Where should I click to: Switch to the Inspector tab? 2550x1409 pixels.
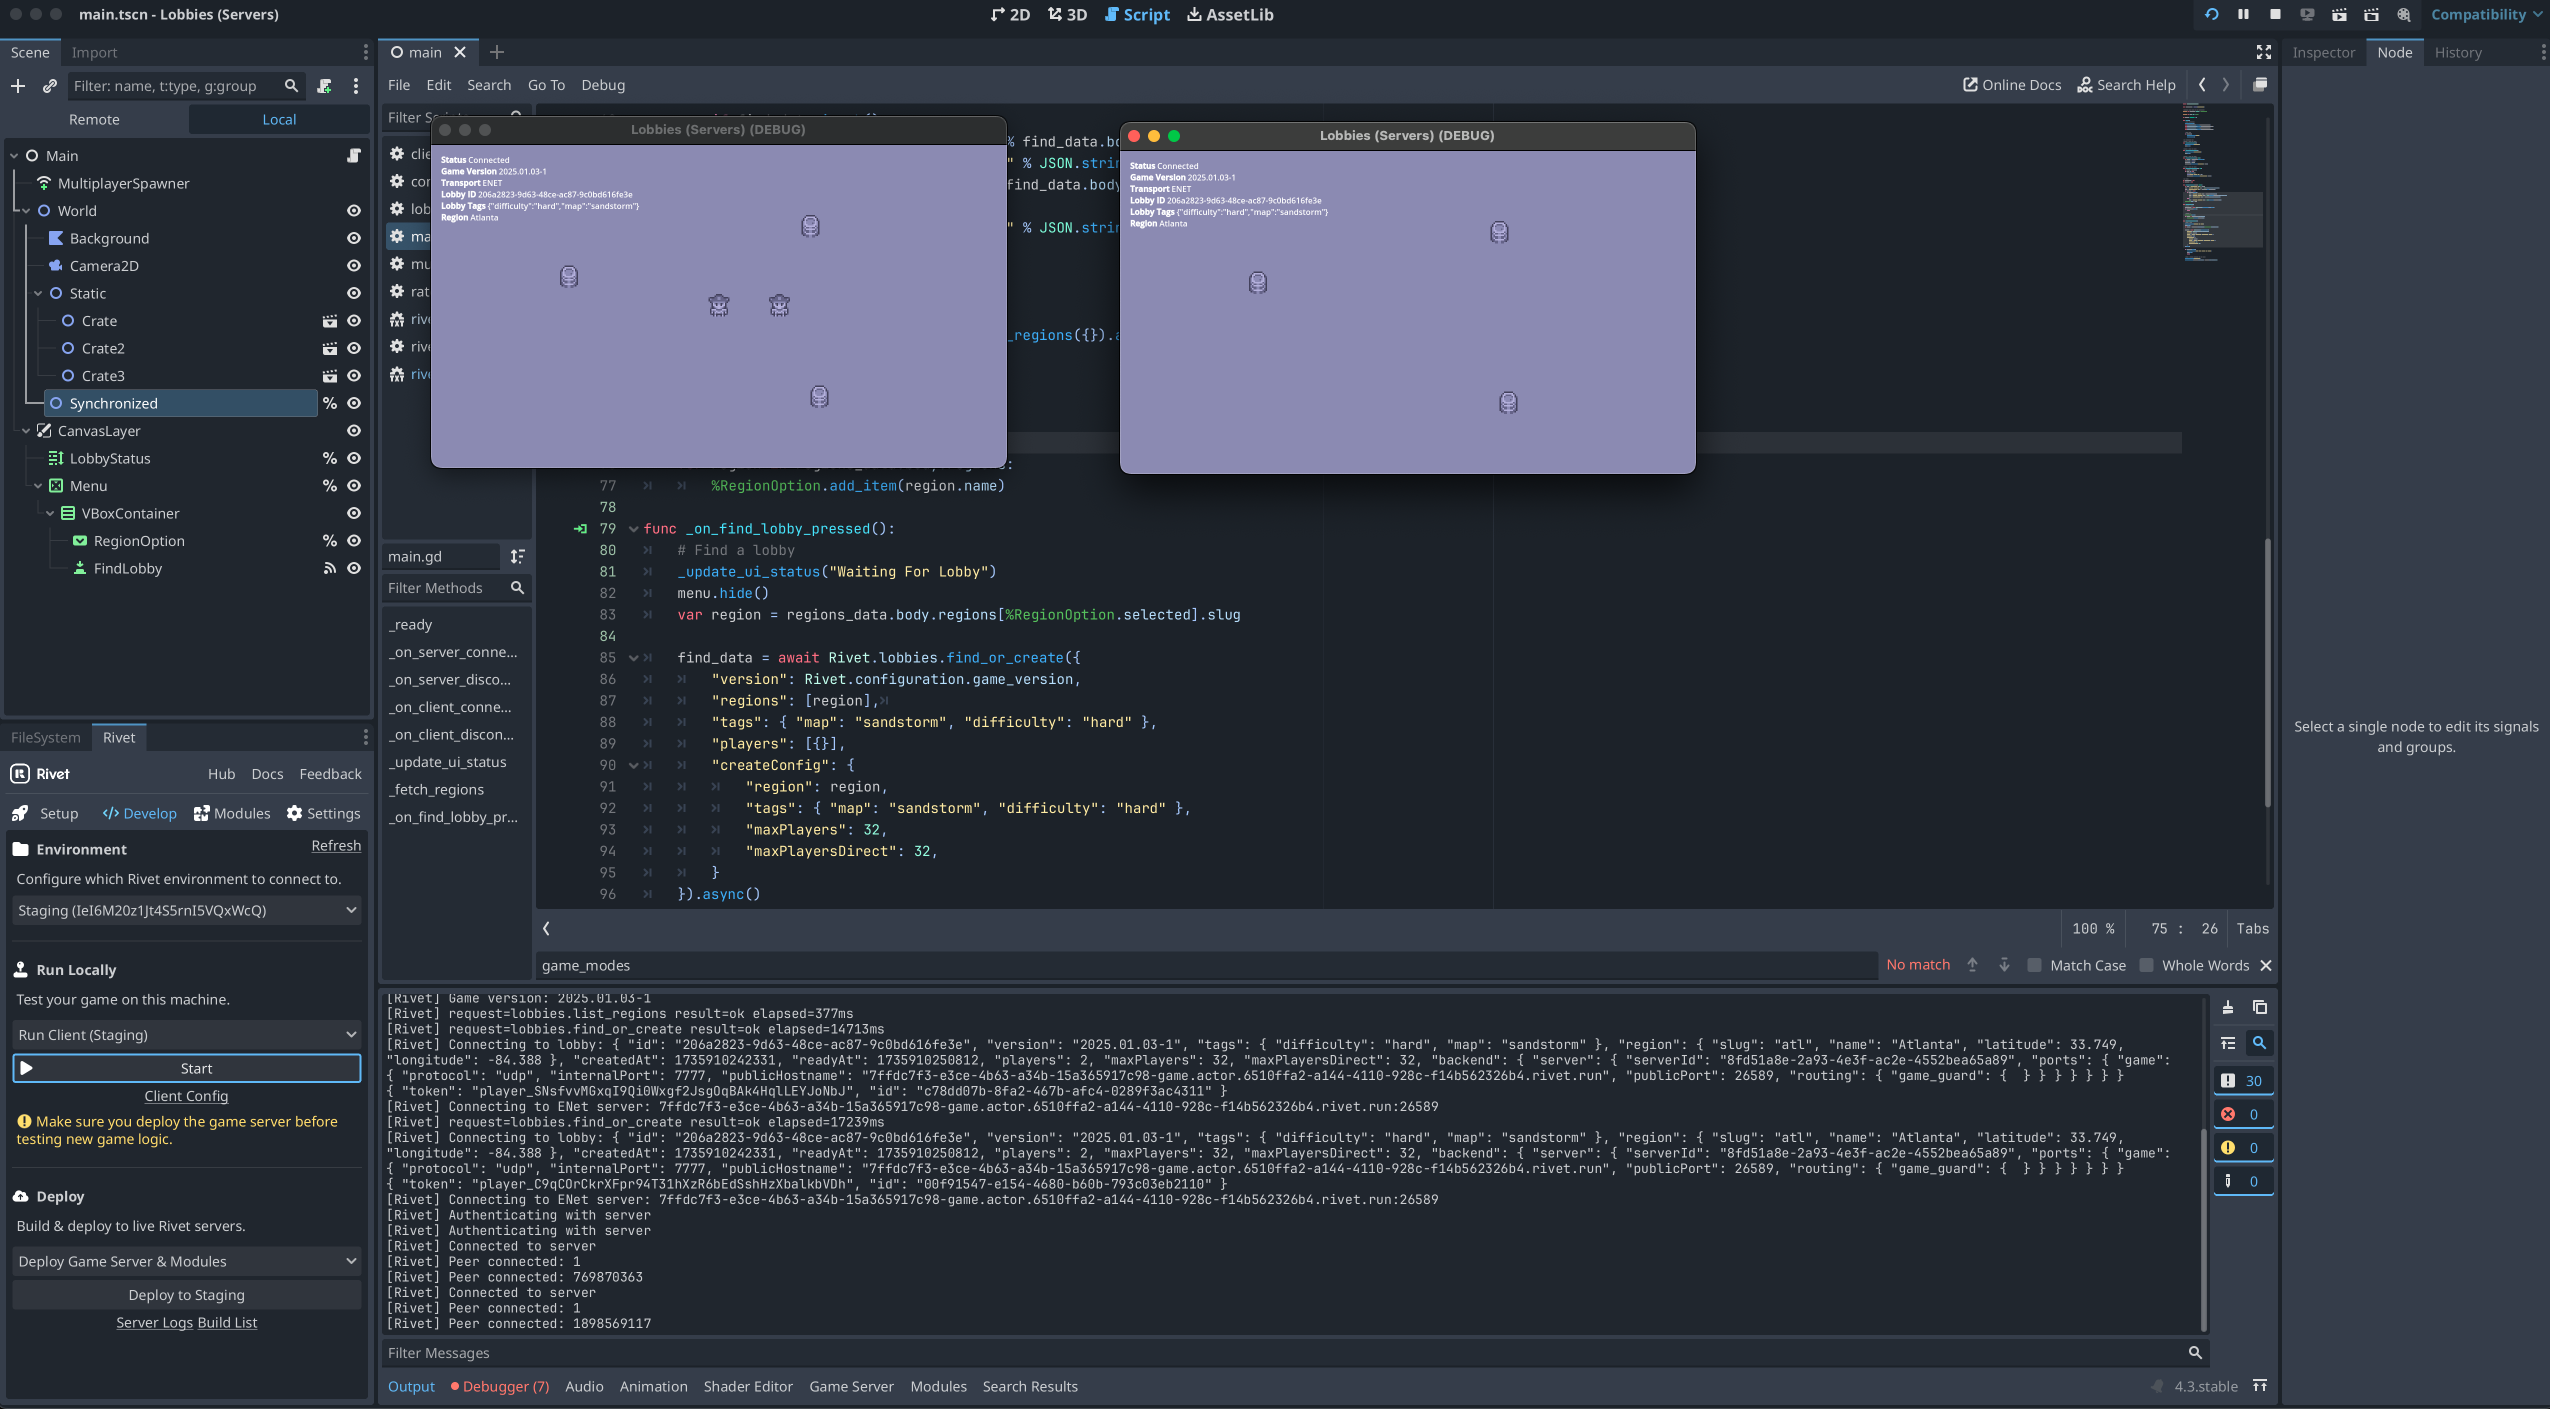(2323, 52)
